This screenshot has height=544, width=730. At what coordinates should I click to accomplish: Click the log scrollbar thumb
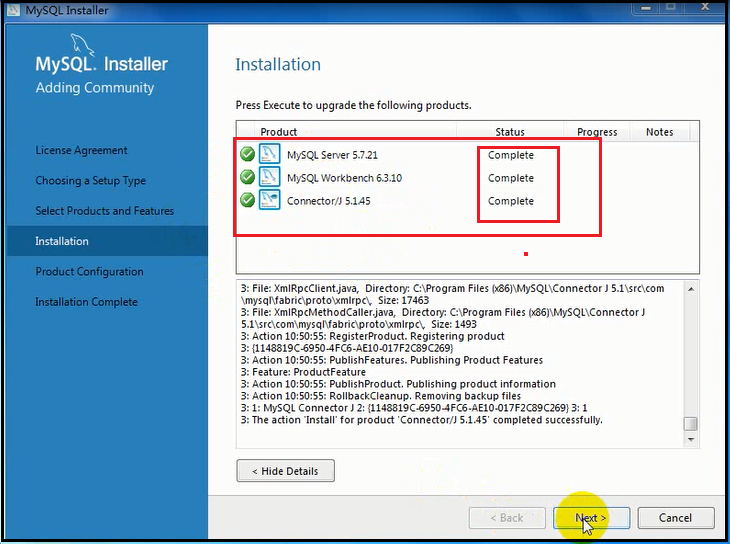[691, 424]
